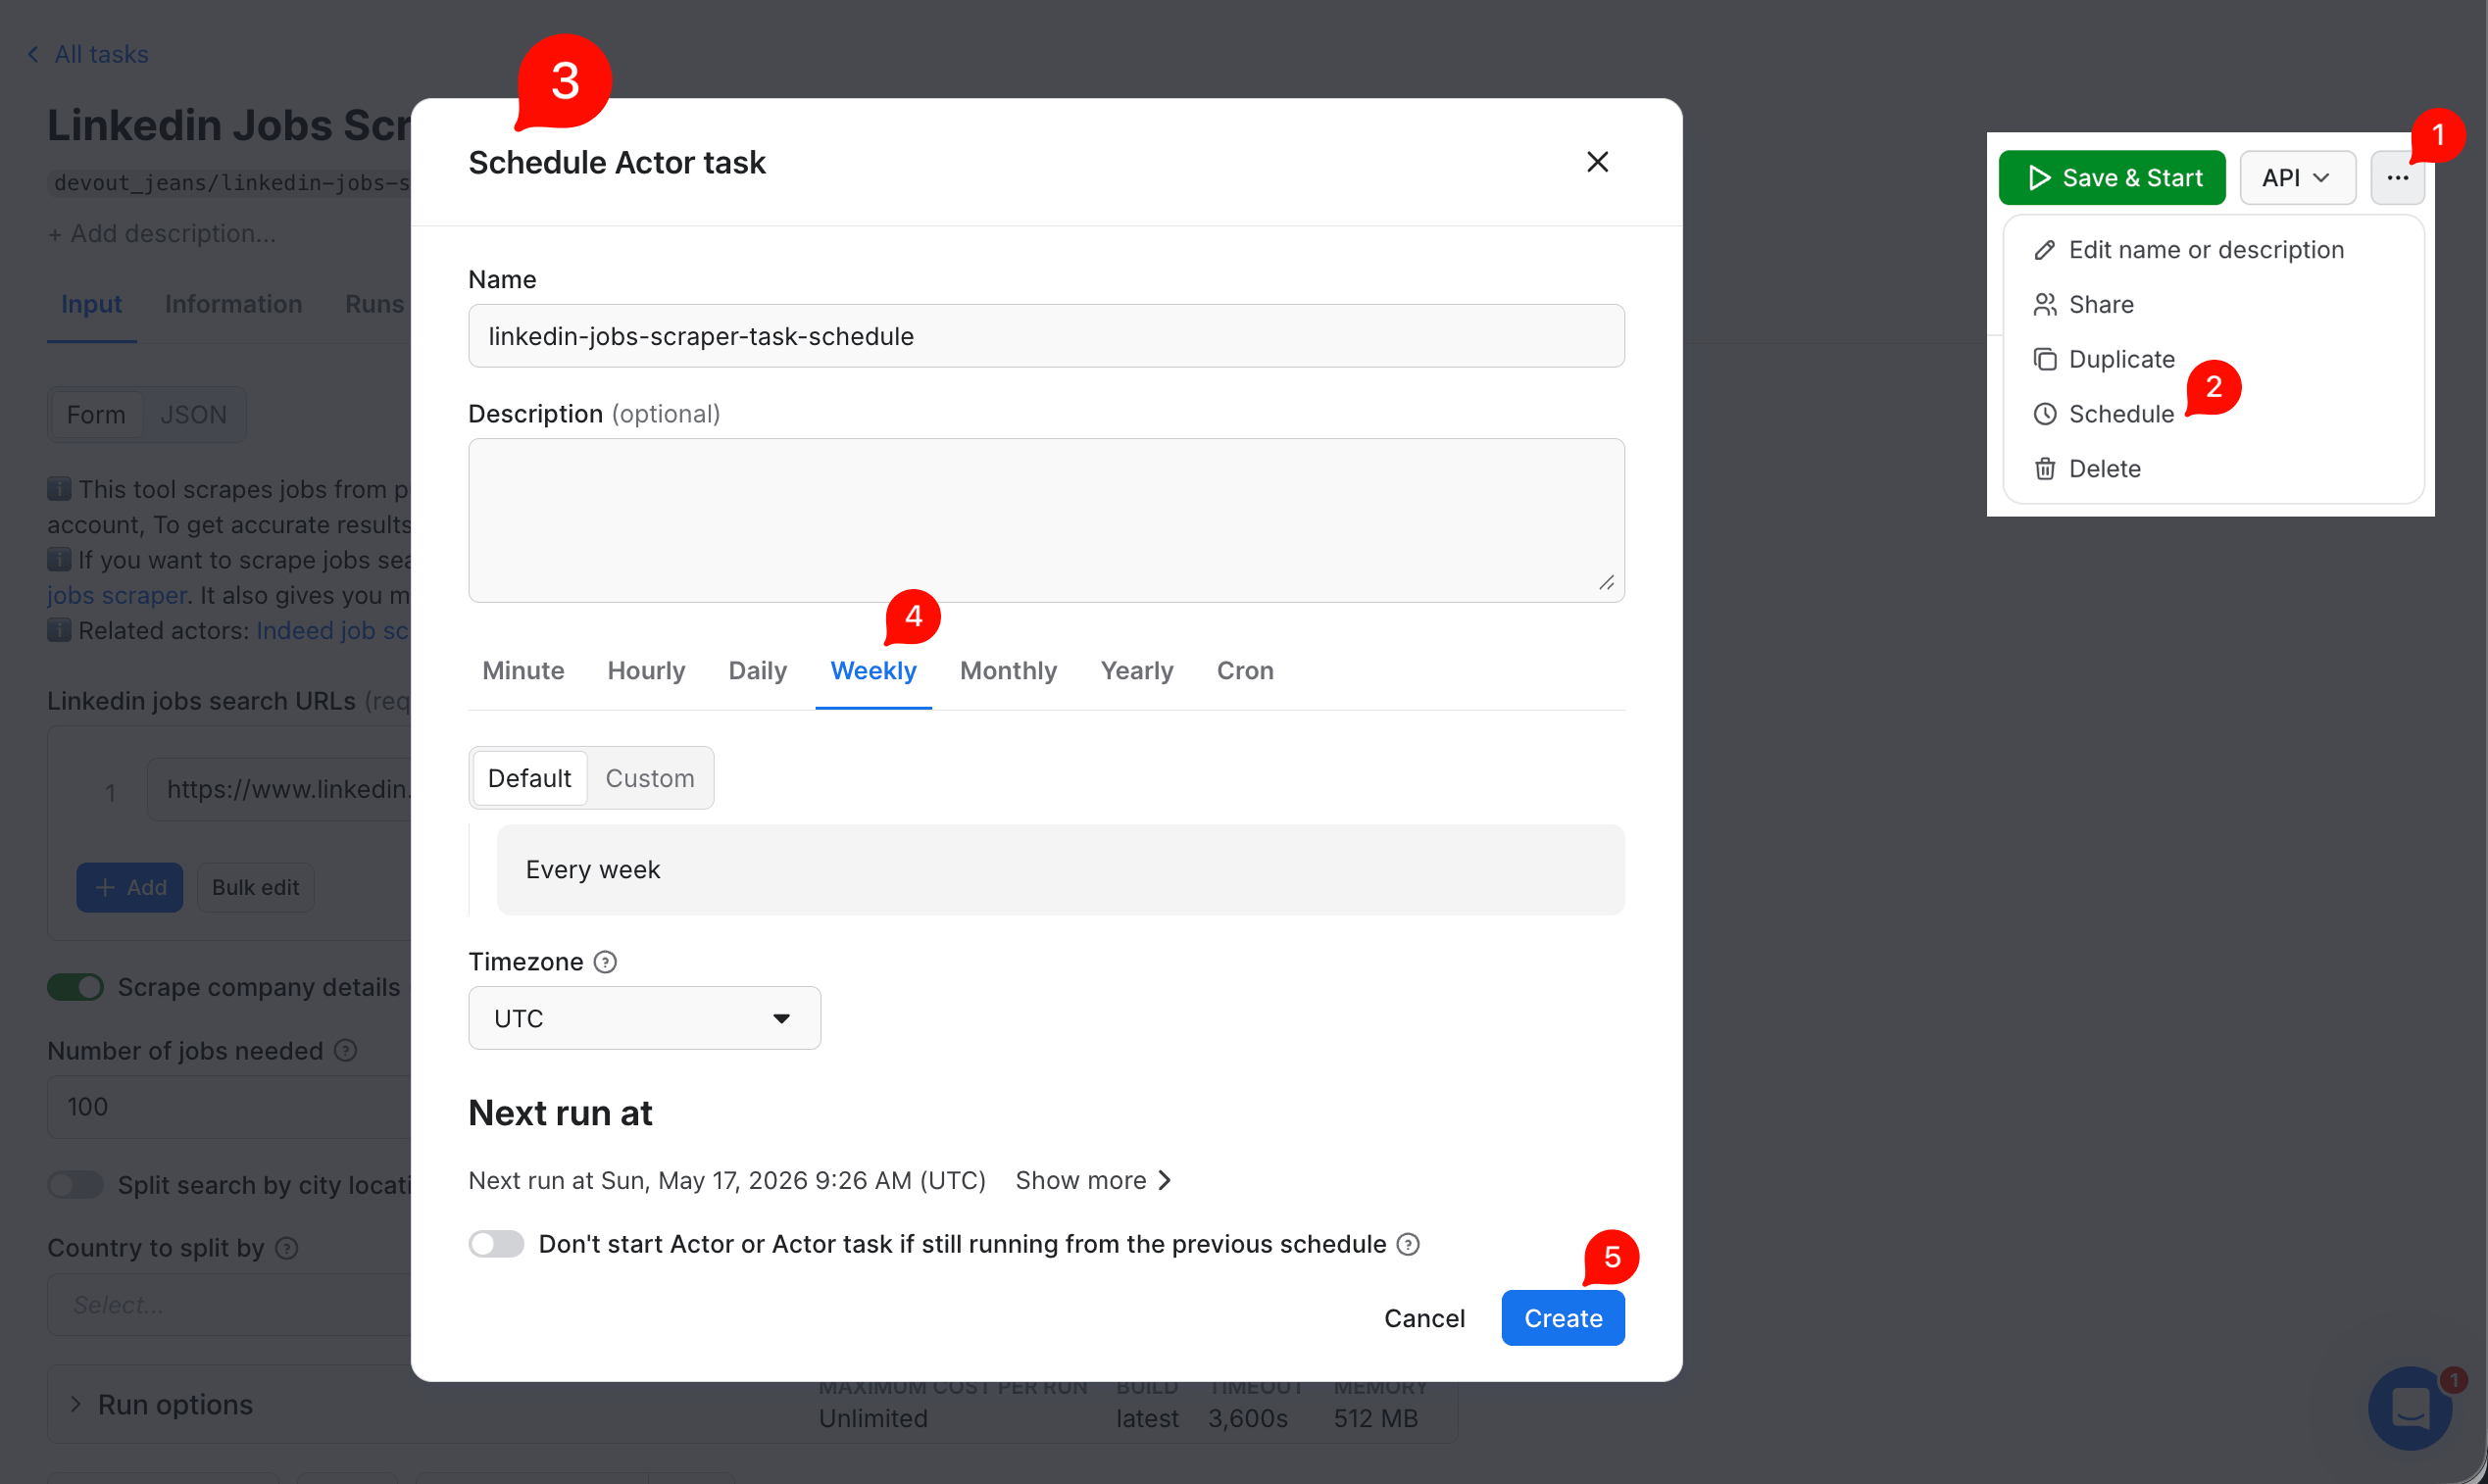Open the three-dots more actions menu

coord(2397,178)
